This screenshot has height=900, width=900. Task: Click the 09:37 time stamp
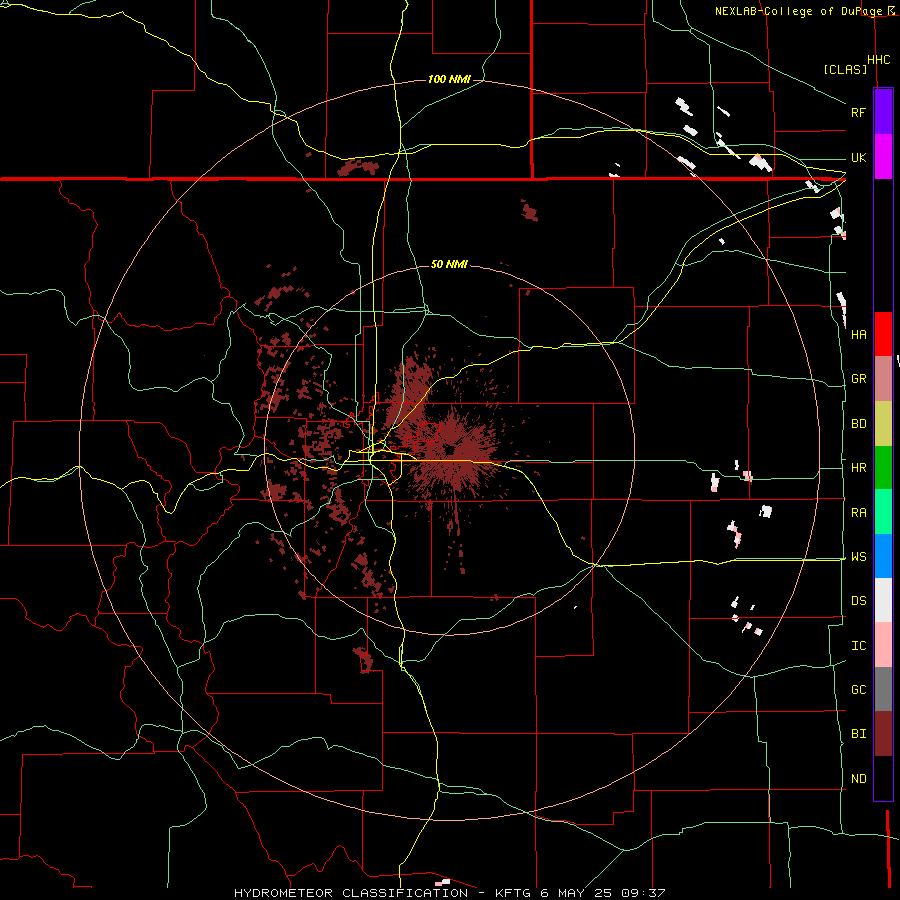tap(643, 893)
